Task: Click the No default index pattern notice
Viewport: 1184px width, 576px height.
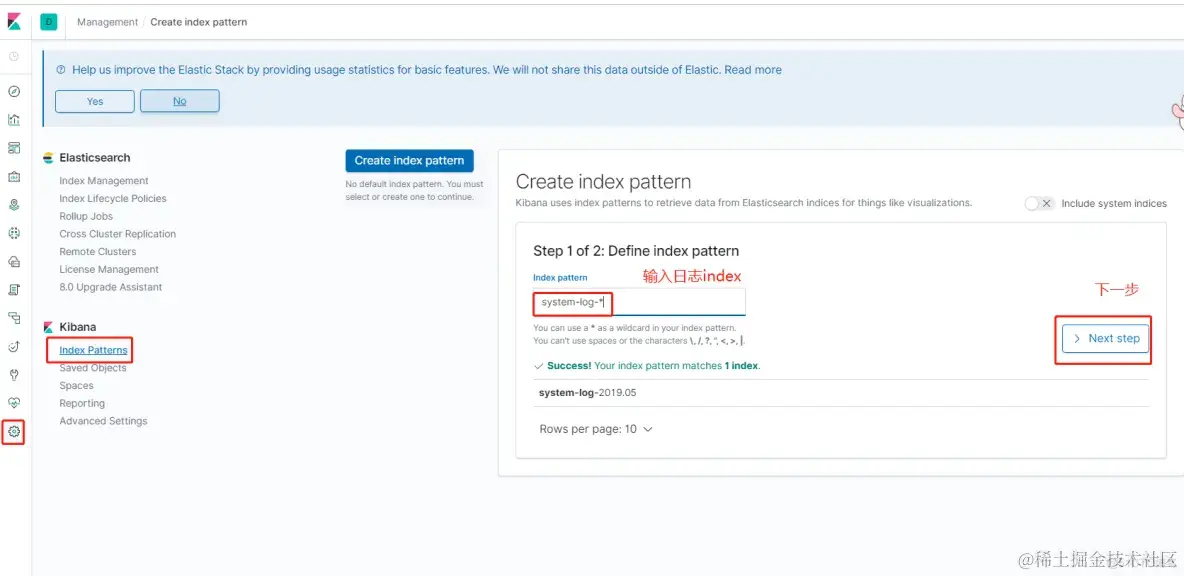Action: 415,190
